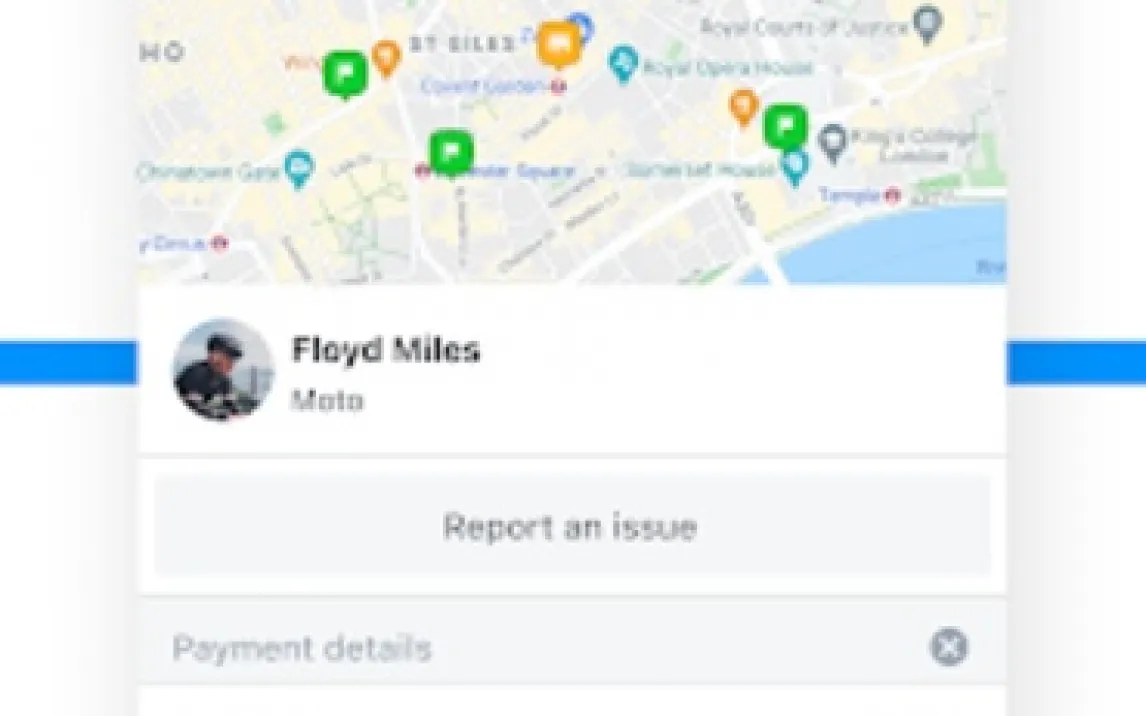Click the orange pin left of King's College
Viewport: 1146px width, 716px height.
coord(743,107)
